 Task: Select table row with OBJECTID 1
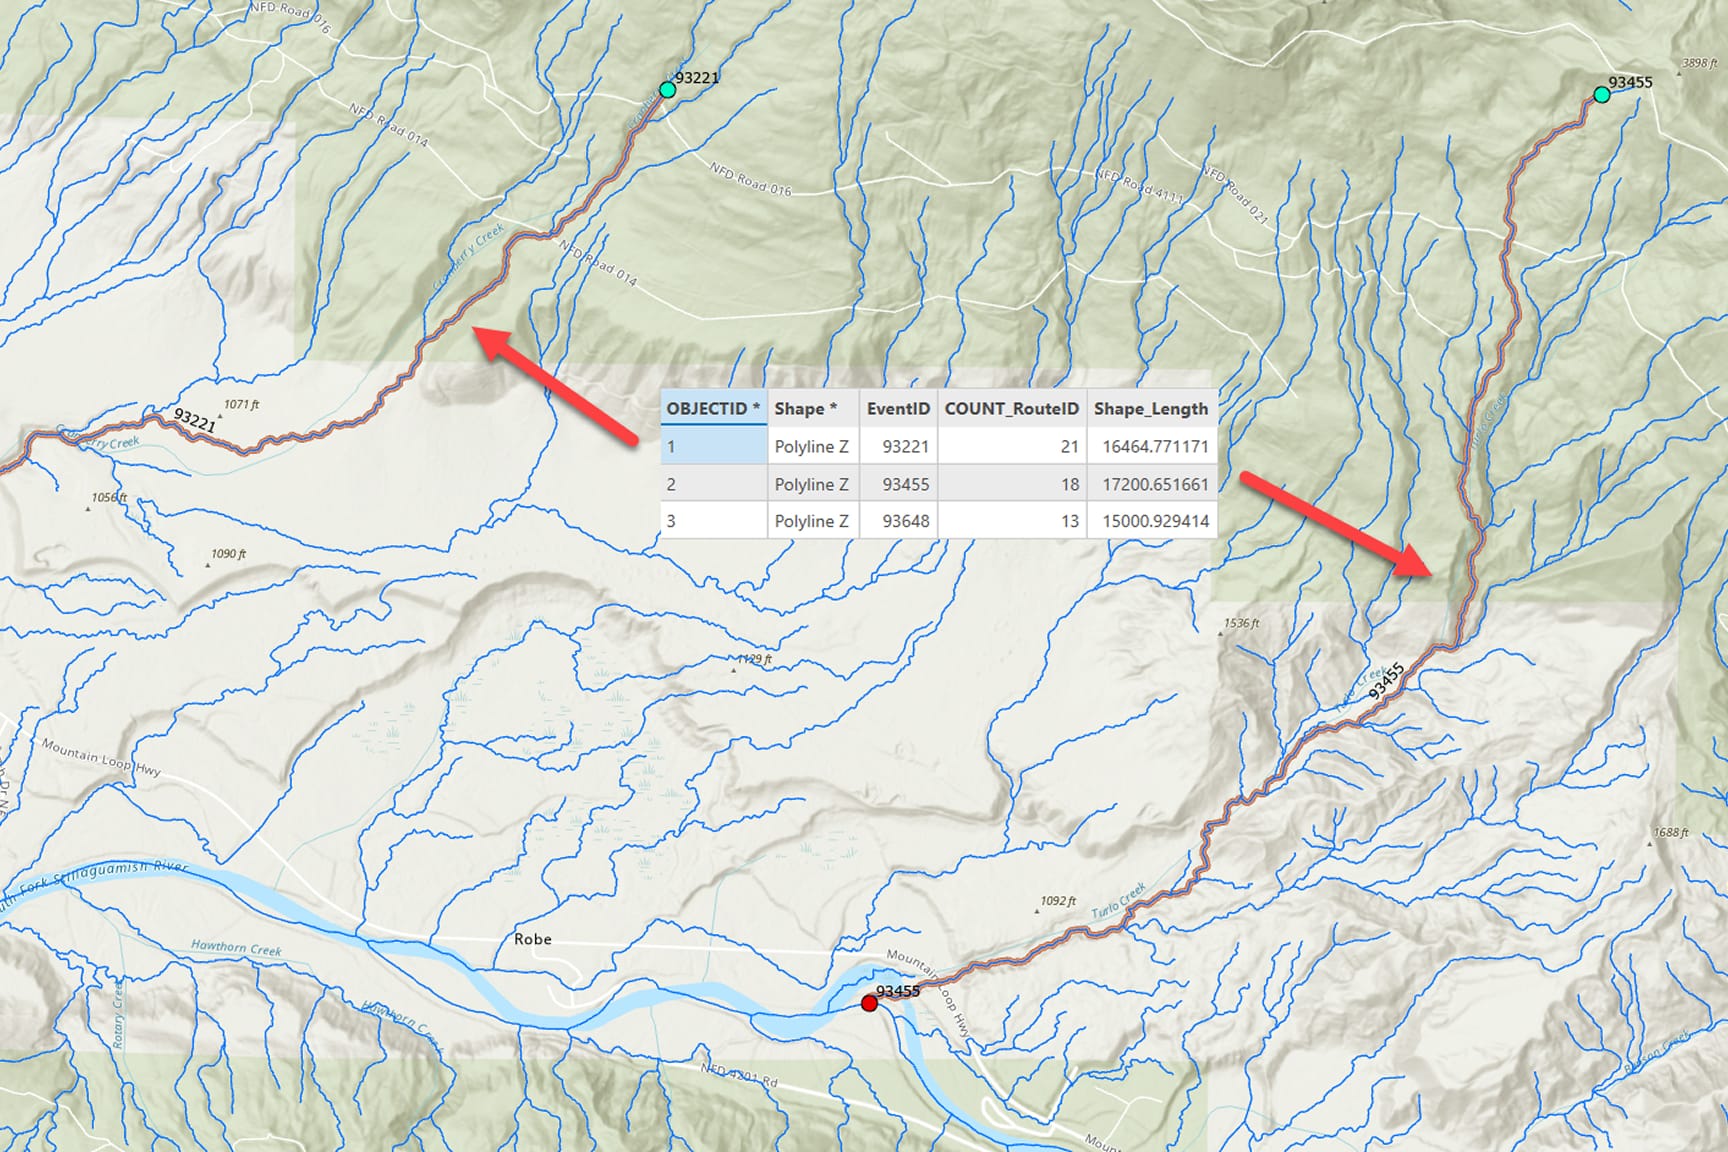tap(938, 446)
